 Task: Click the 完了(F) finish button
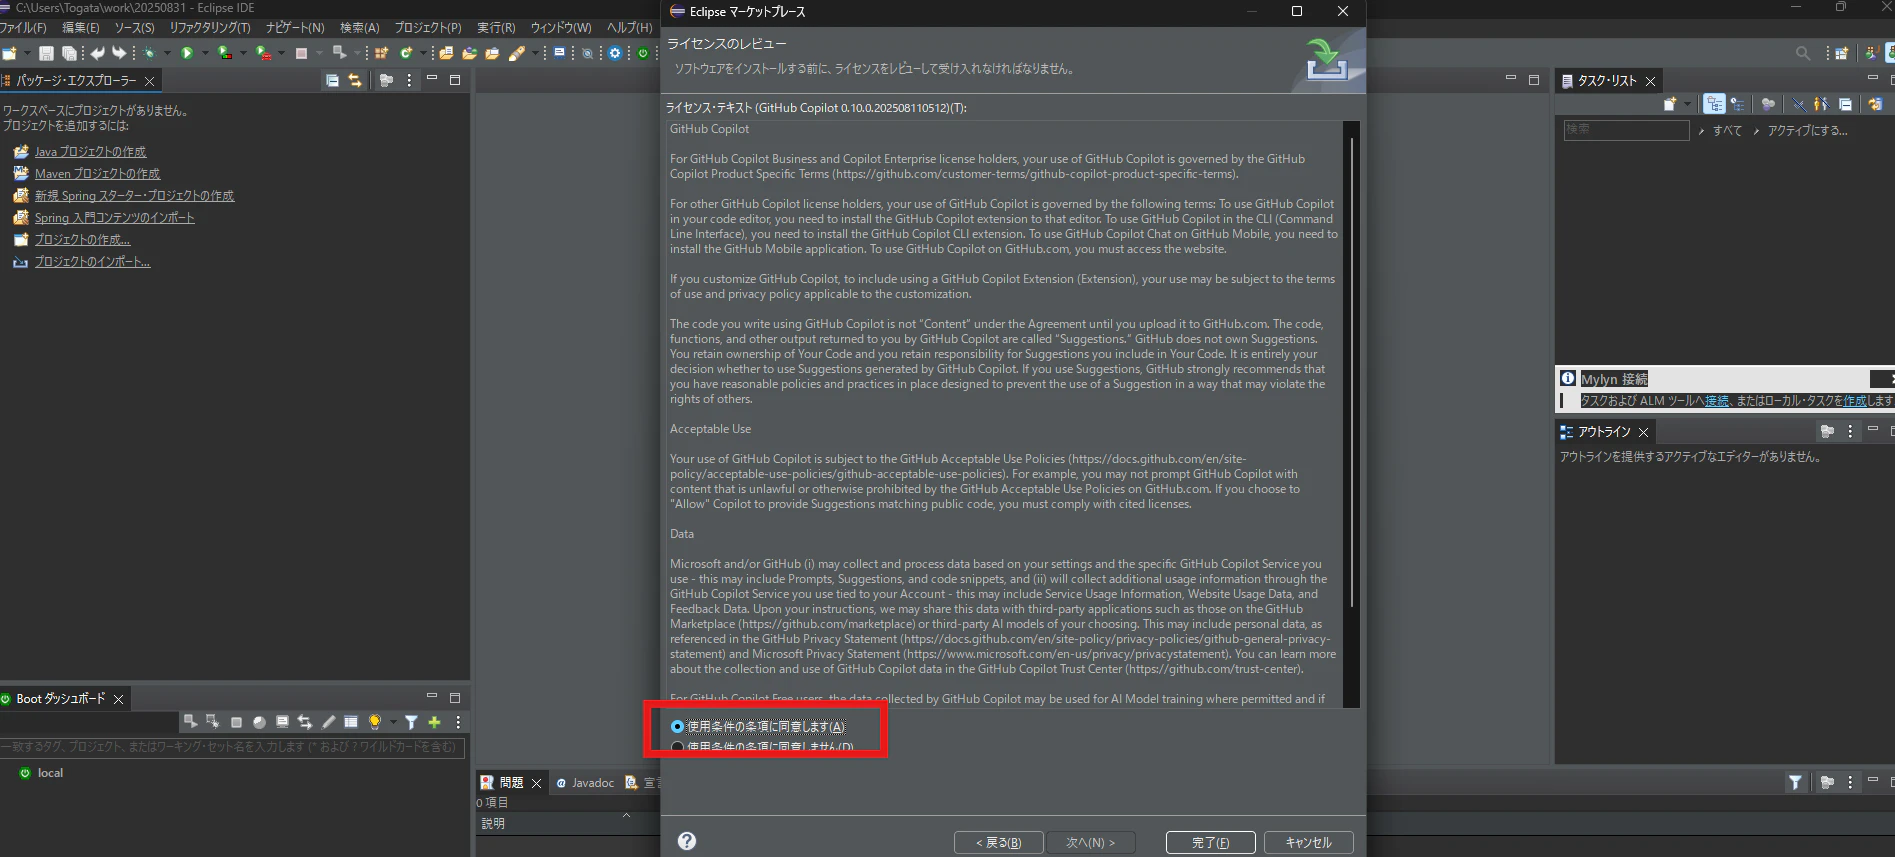pos(1210,843)
